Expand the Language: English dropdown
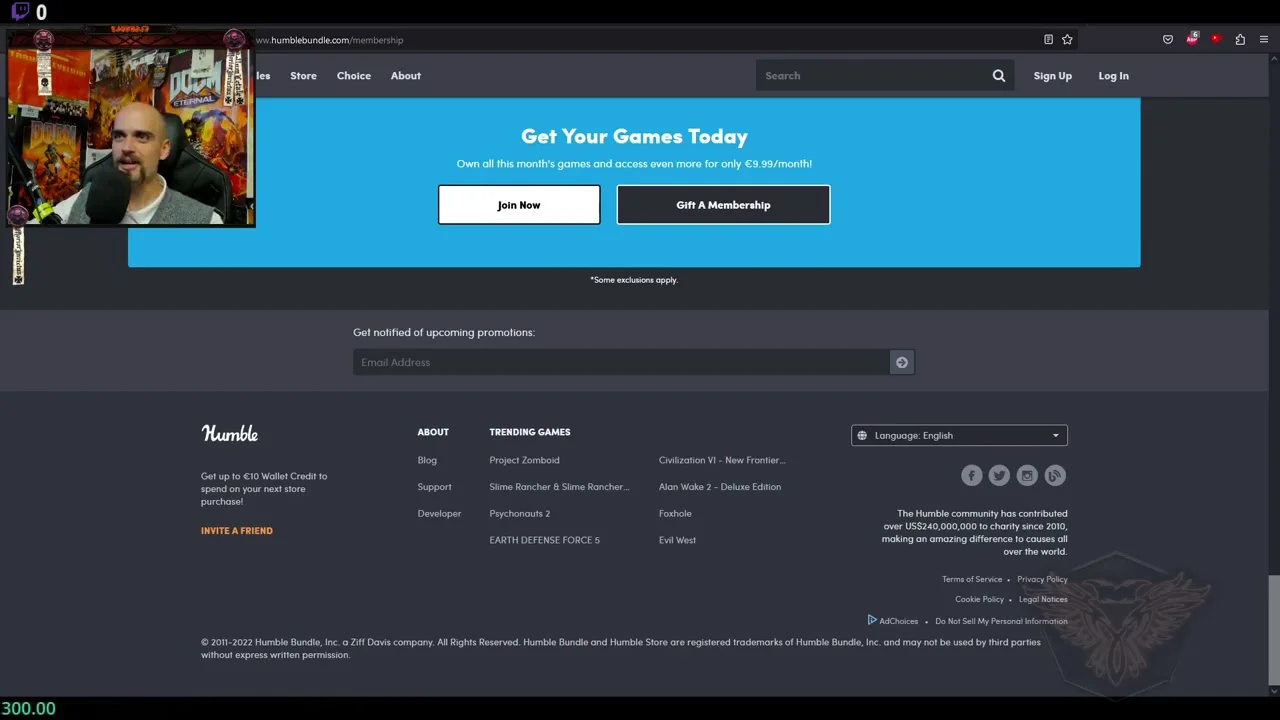Screen dimensions: 1280x720 (959, 435)
